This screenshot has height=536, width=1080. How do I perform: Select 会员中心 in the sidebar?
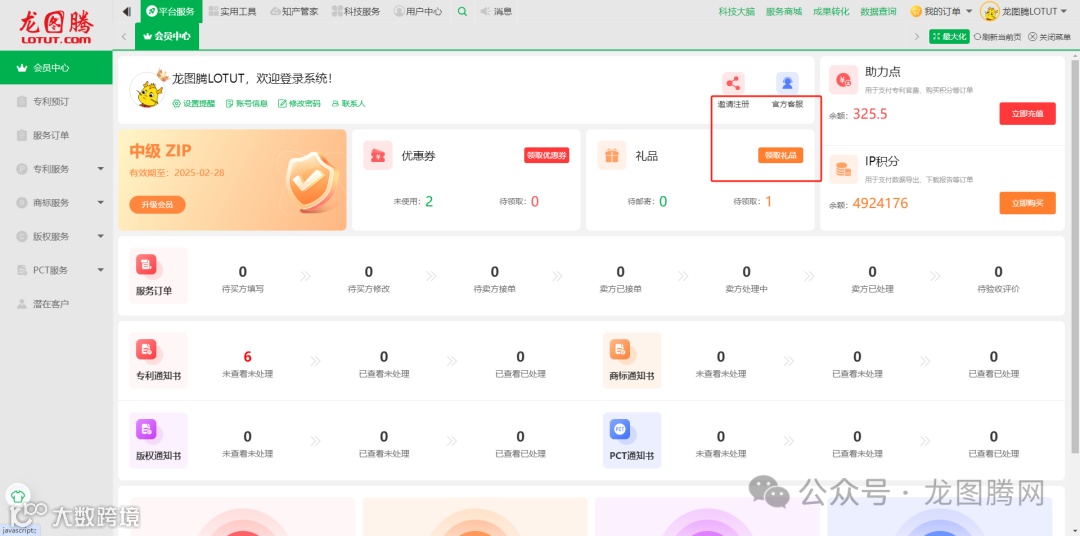point(56,68)
